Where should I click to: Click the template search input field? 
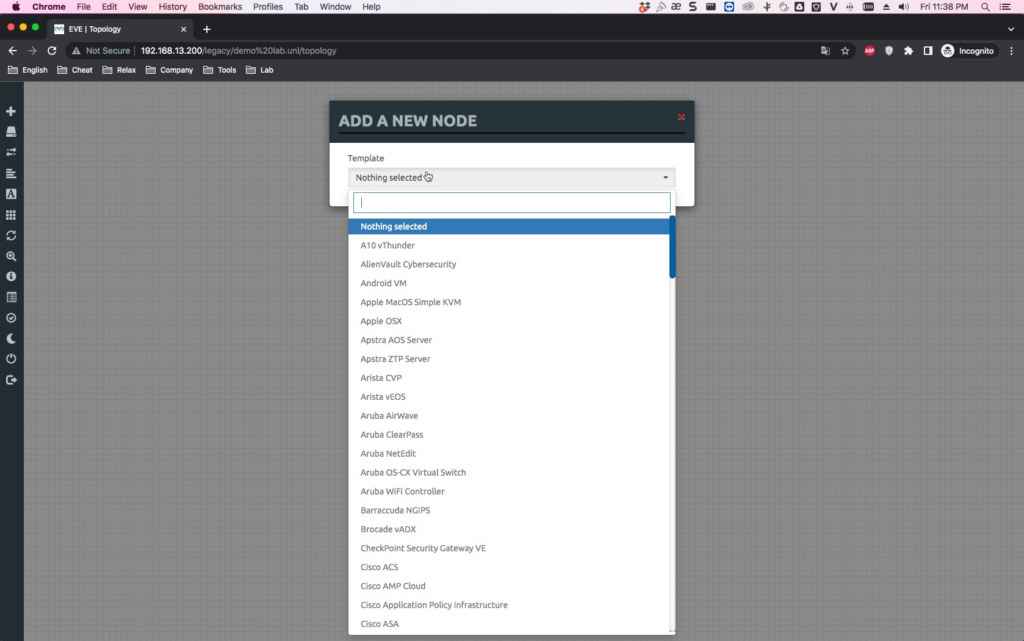pyautogui.click(x=511, y=202)
